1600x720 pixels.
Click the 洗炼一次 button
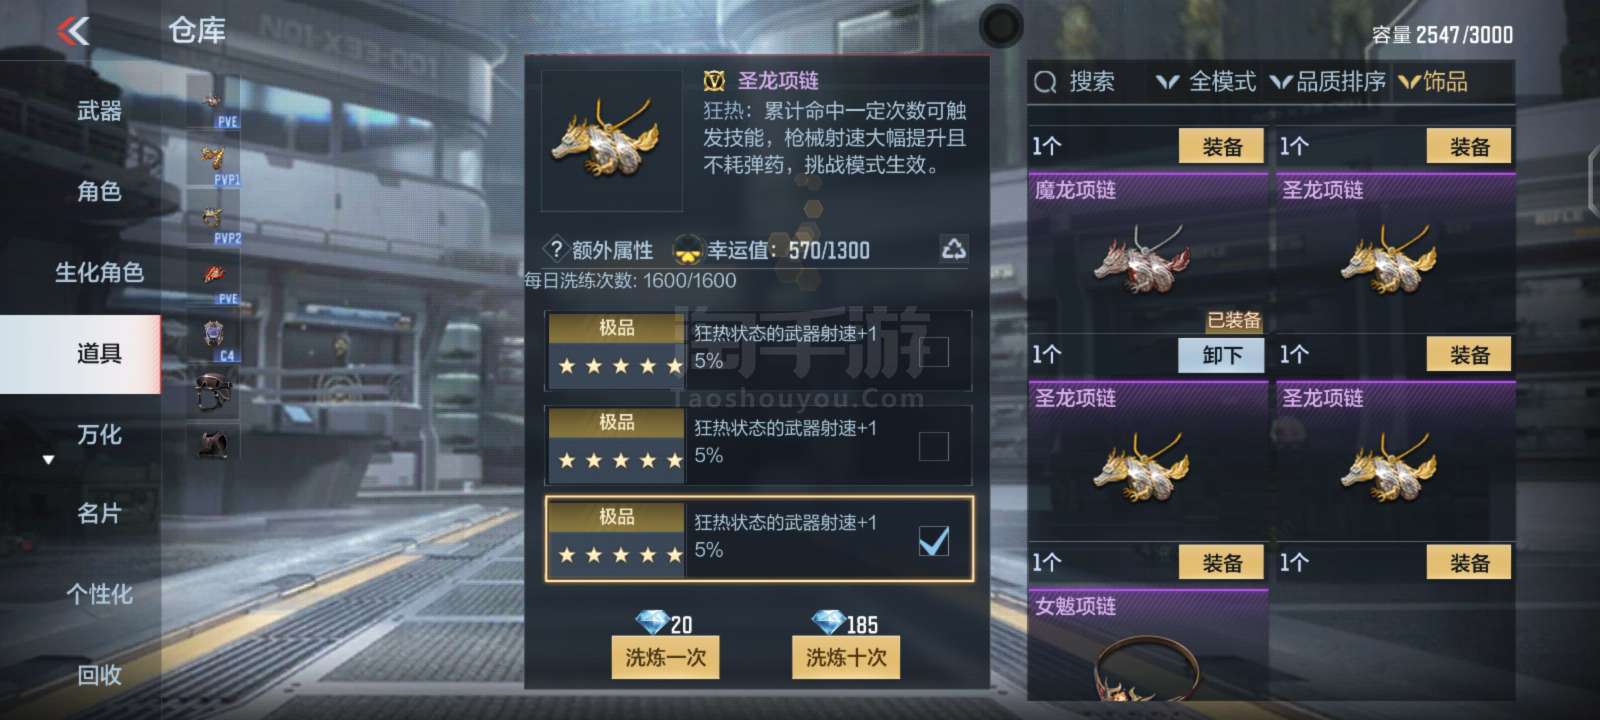pos(665,657)
